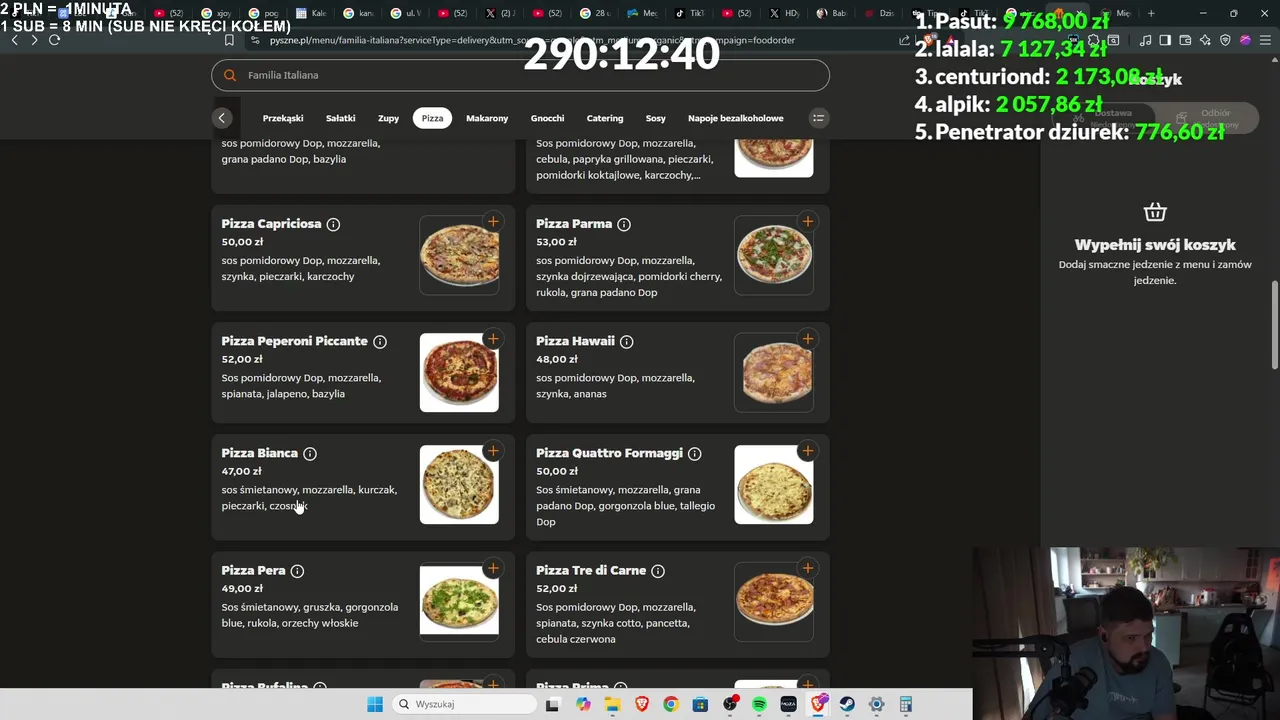Viewport: 1280px width, 720px height.
Task: Add Pizza Tre di Carne to basket
Action: (x=807, y=568)
